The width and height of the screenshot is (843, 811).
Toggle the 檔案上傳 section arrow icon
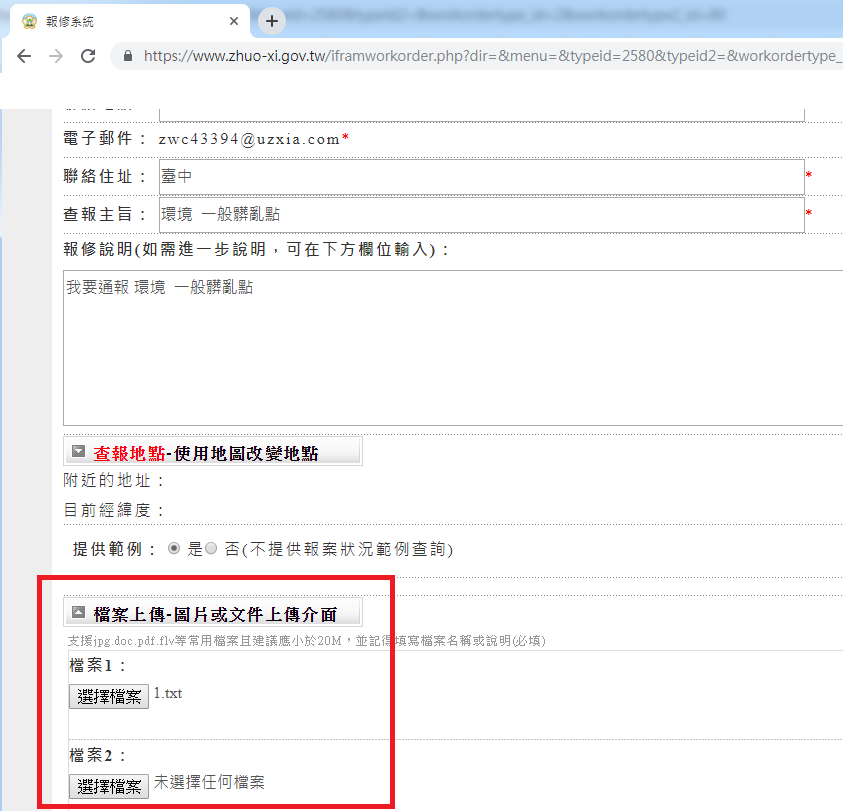point(78,613)
